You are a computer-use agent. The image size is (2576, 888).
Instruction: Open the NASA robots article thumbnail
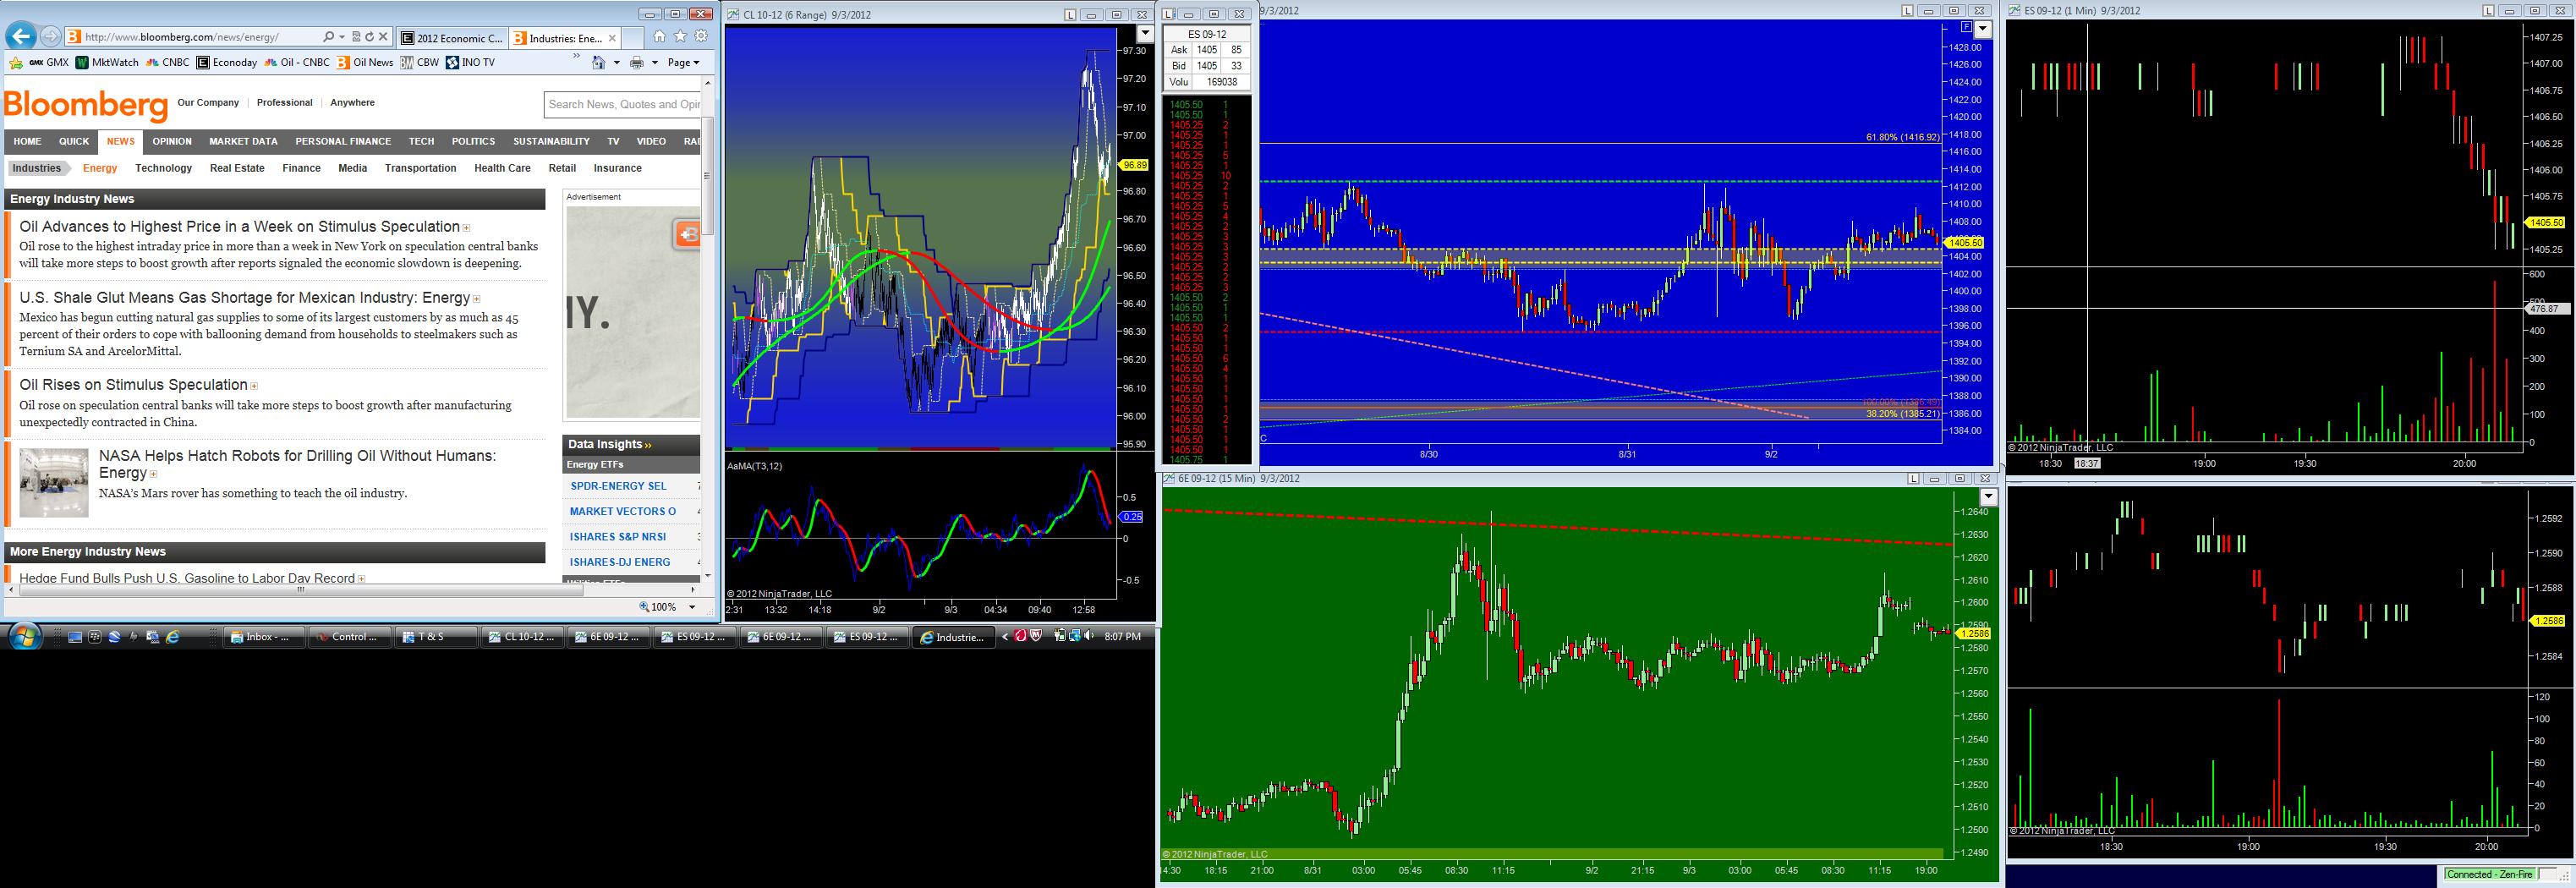pos(54,483)
